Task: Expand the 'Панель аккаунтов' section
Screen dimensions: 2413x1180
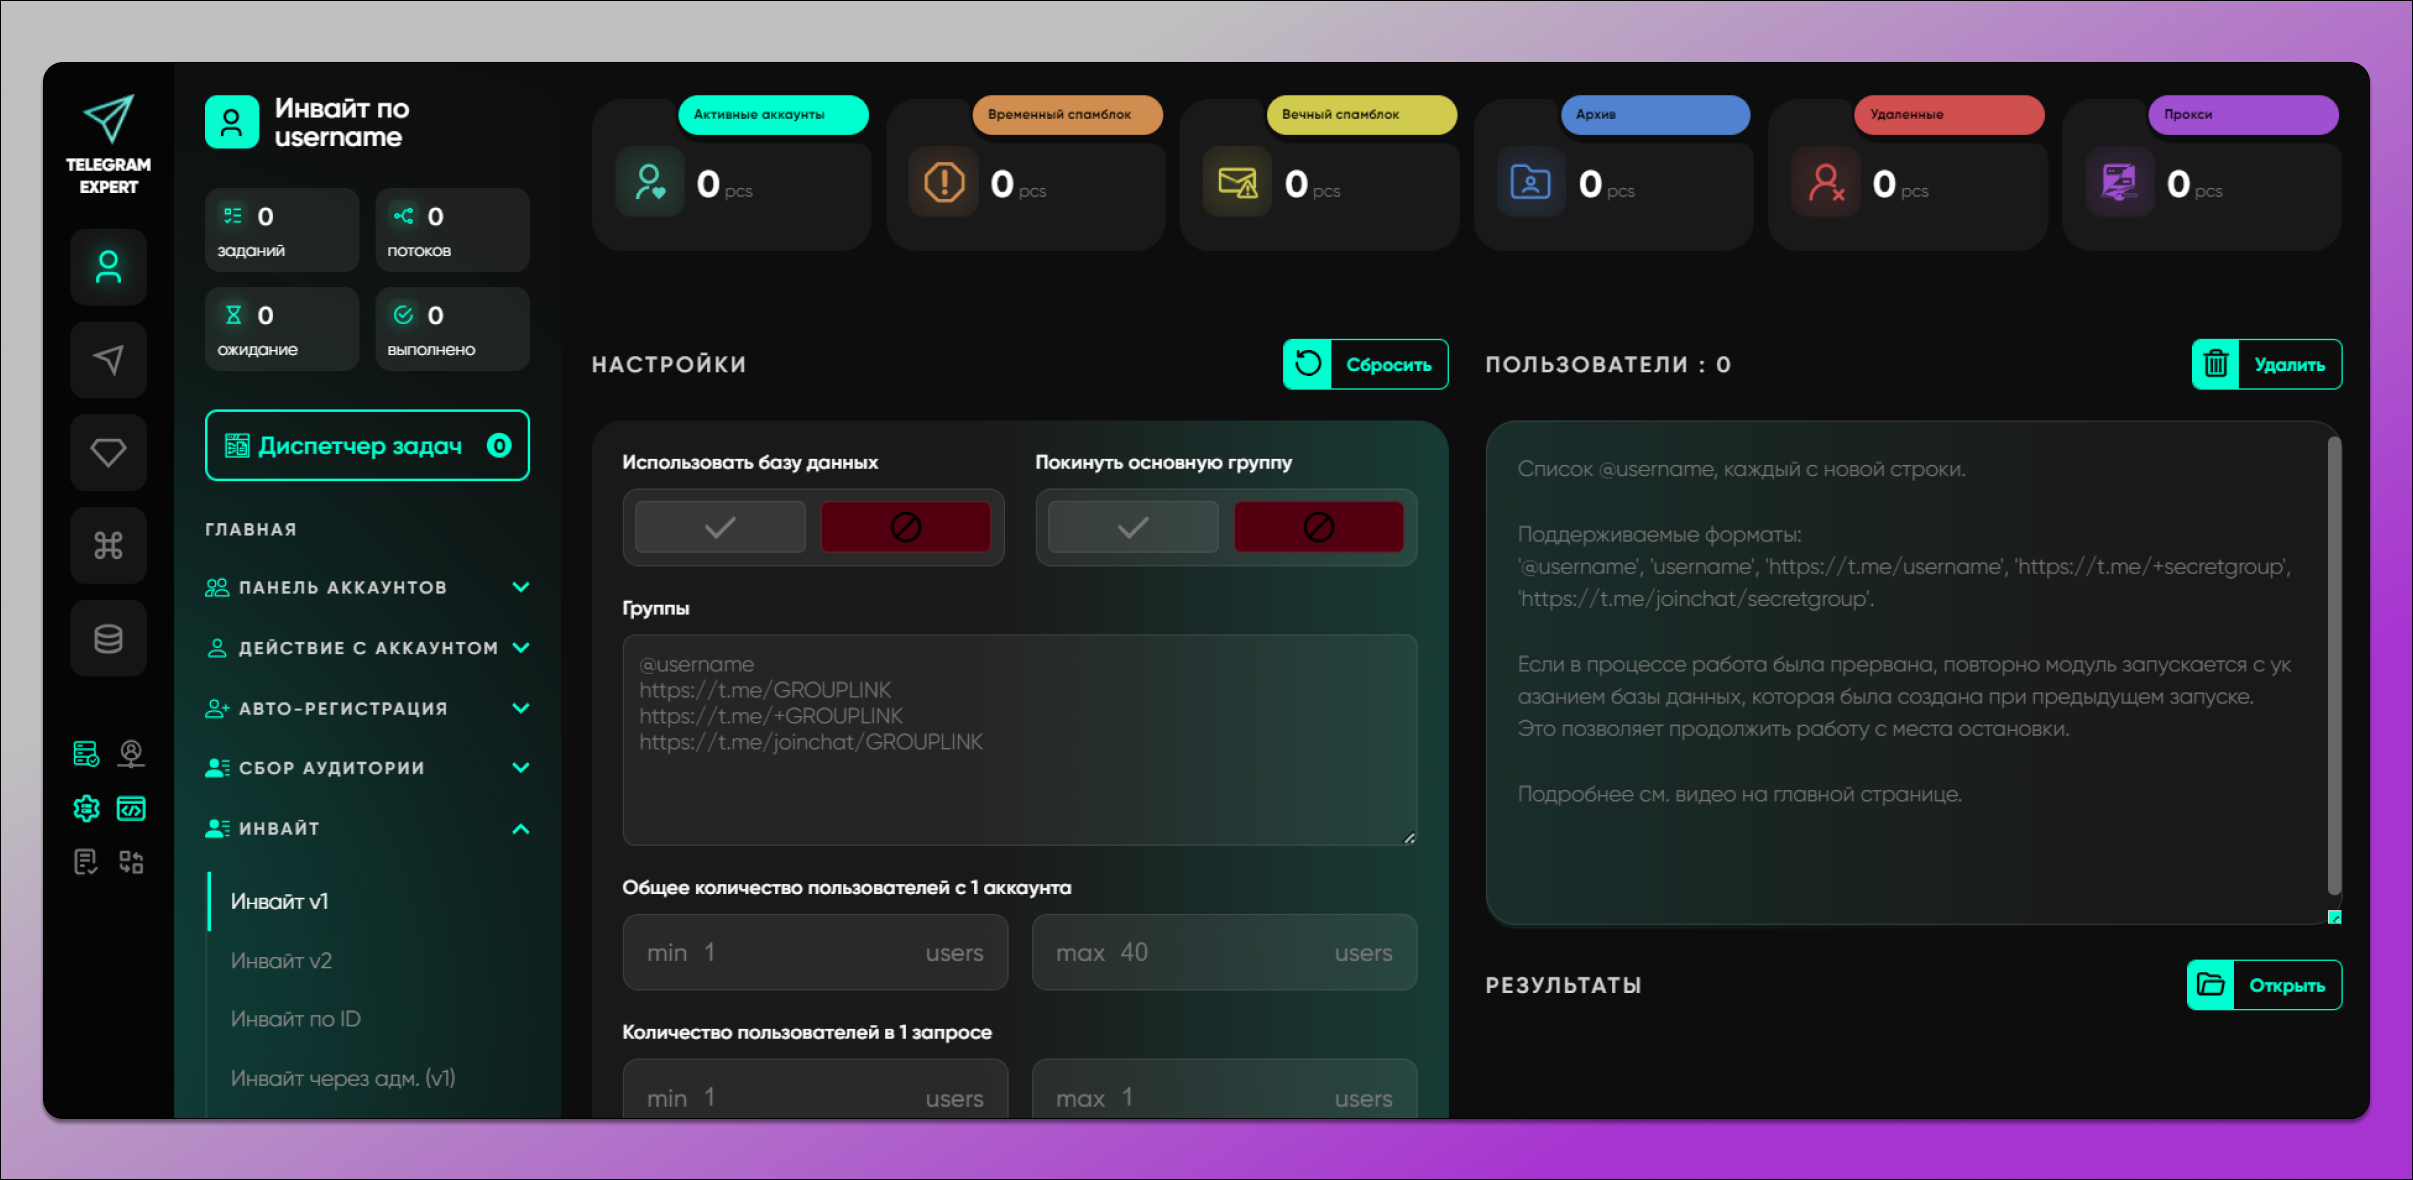Action: click(x=367, y=587)
